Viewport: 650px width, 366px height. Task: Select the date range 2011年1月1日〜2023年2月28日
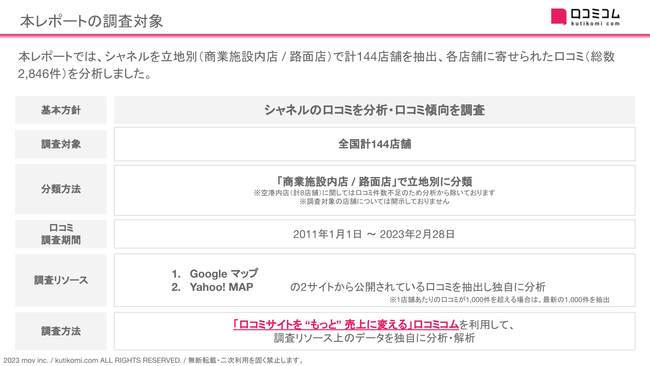pyautogui.click(x=374, y=234)
